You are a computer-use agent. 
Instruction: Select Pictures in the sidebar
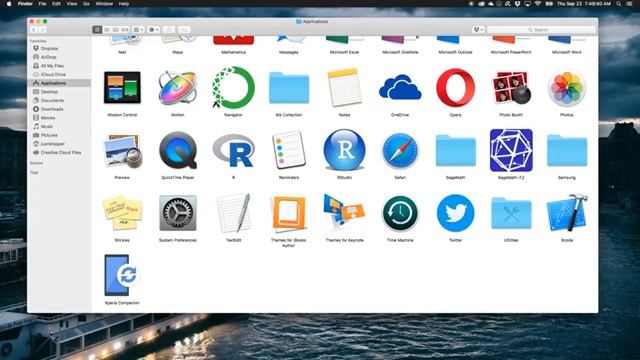click(49, 135)
